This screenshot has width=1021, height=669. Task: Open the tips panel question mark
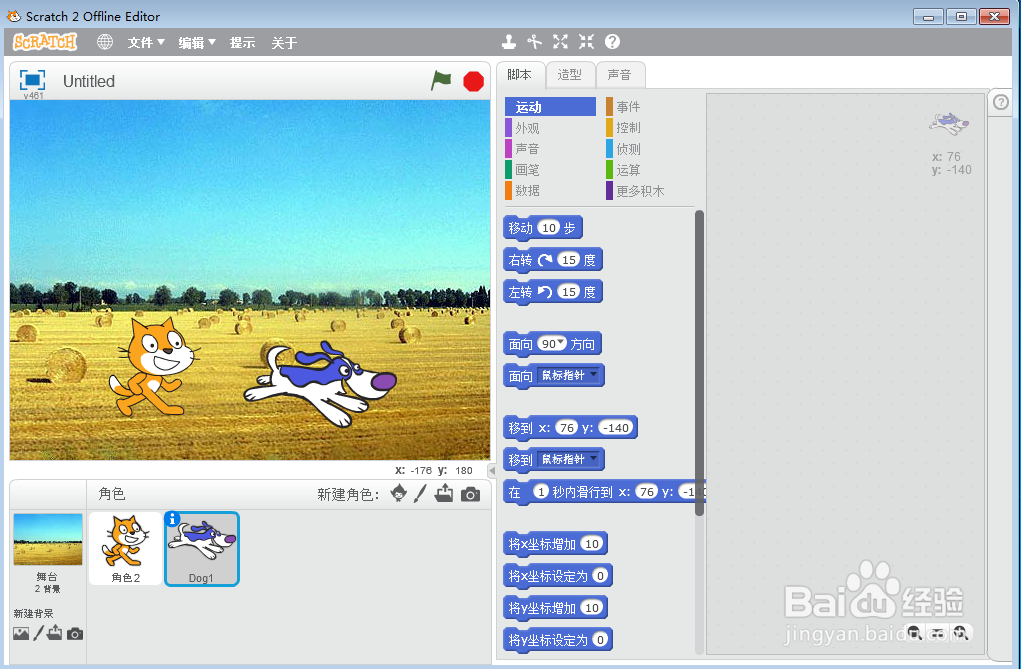coord(1001,102)
